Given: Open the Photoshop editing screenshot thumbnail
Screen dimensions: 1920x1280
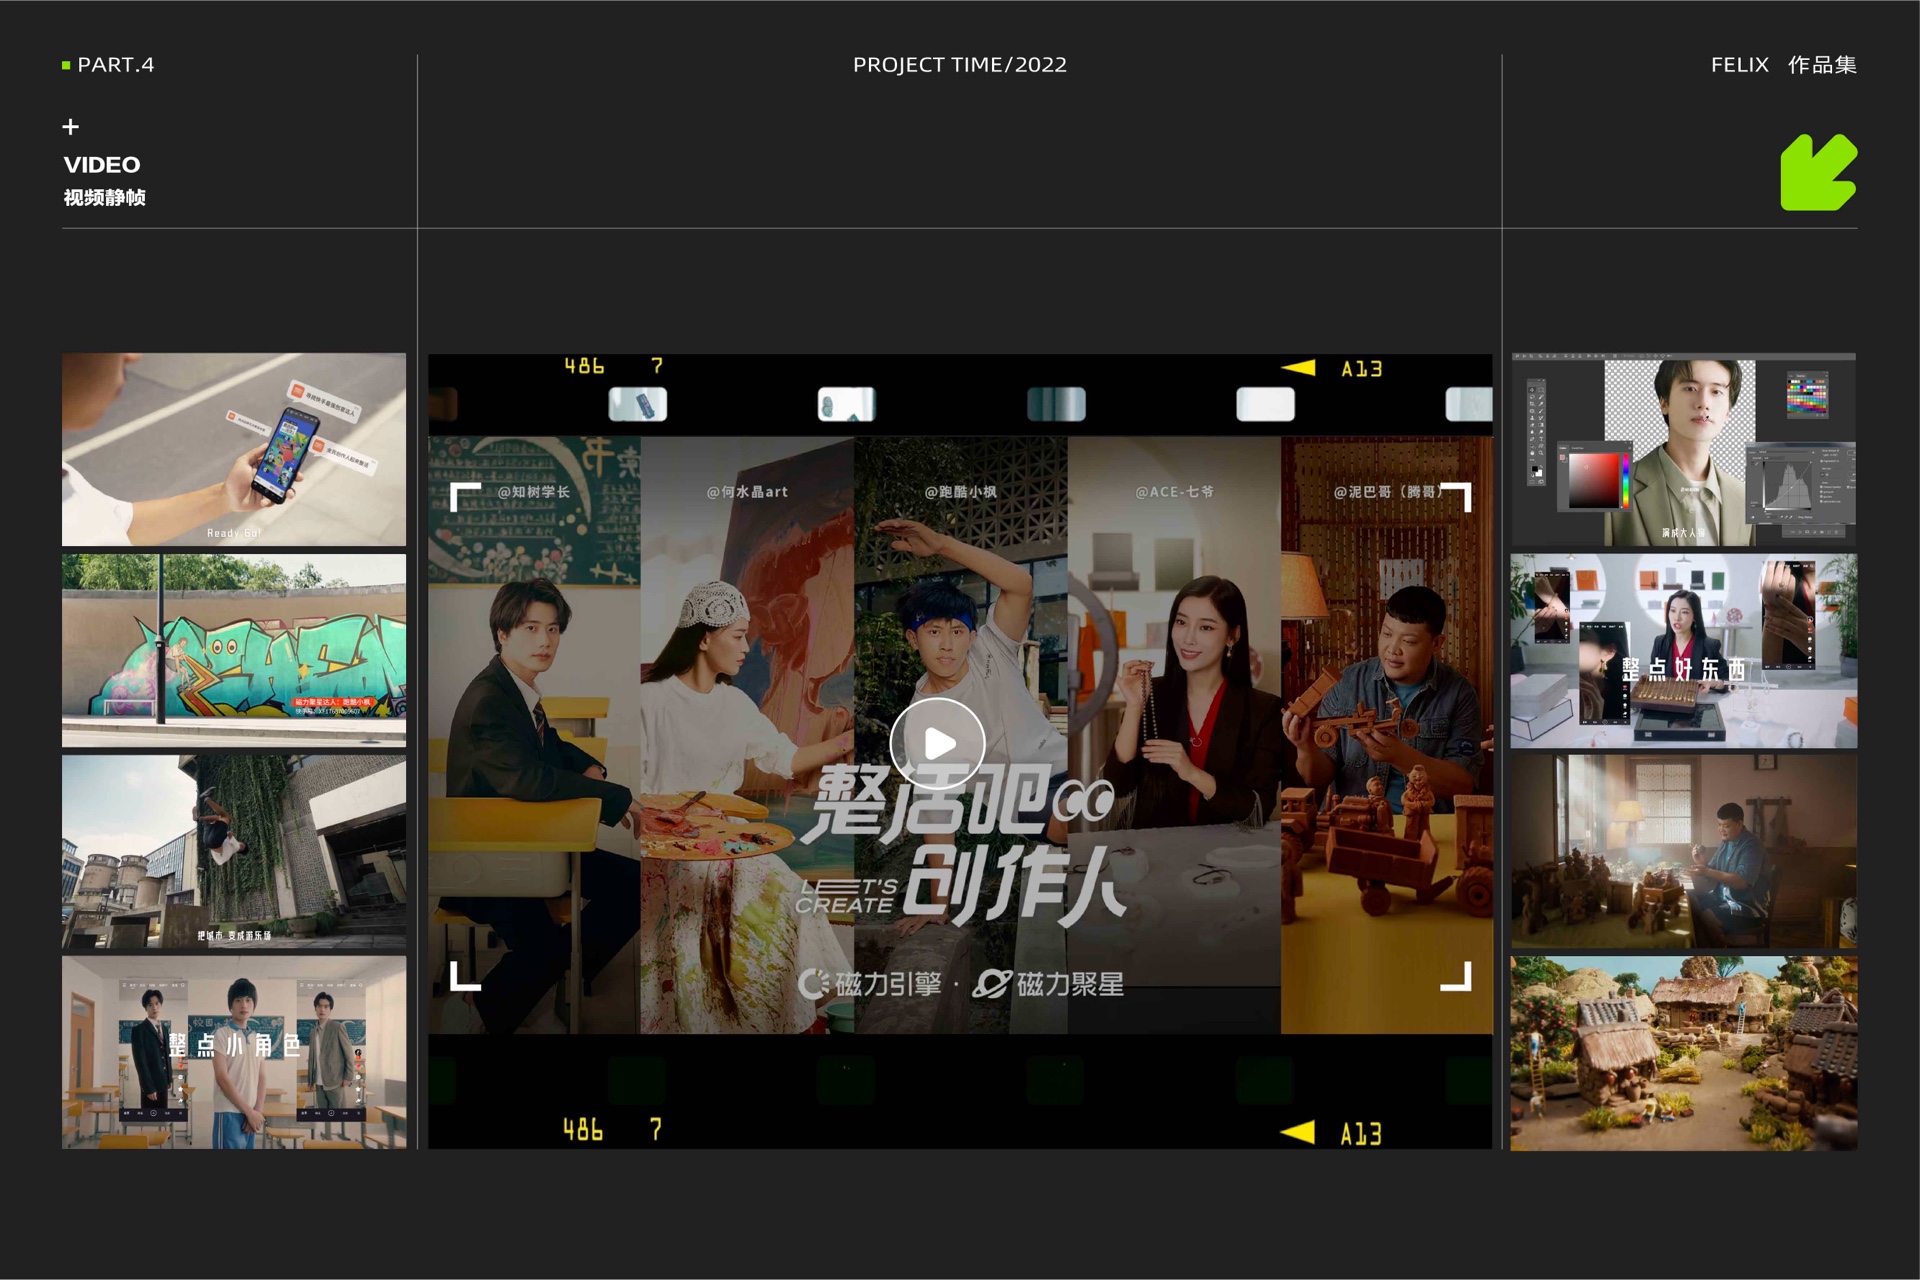Looking at the screenshot, I should (x=1684, y=449).
